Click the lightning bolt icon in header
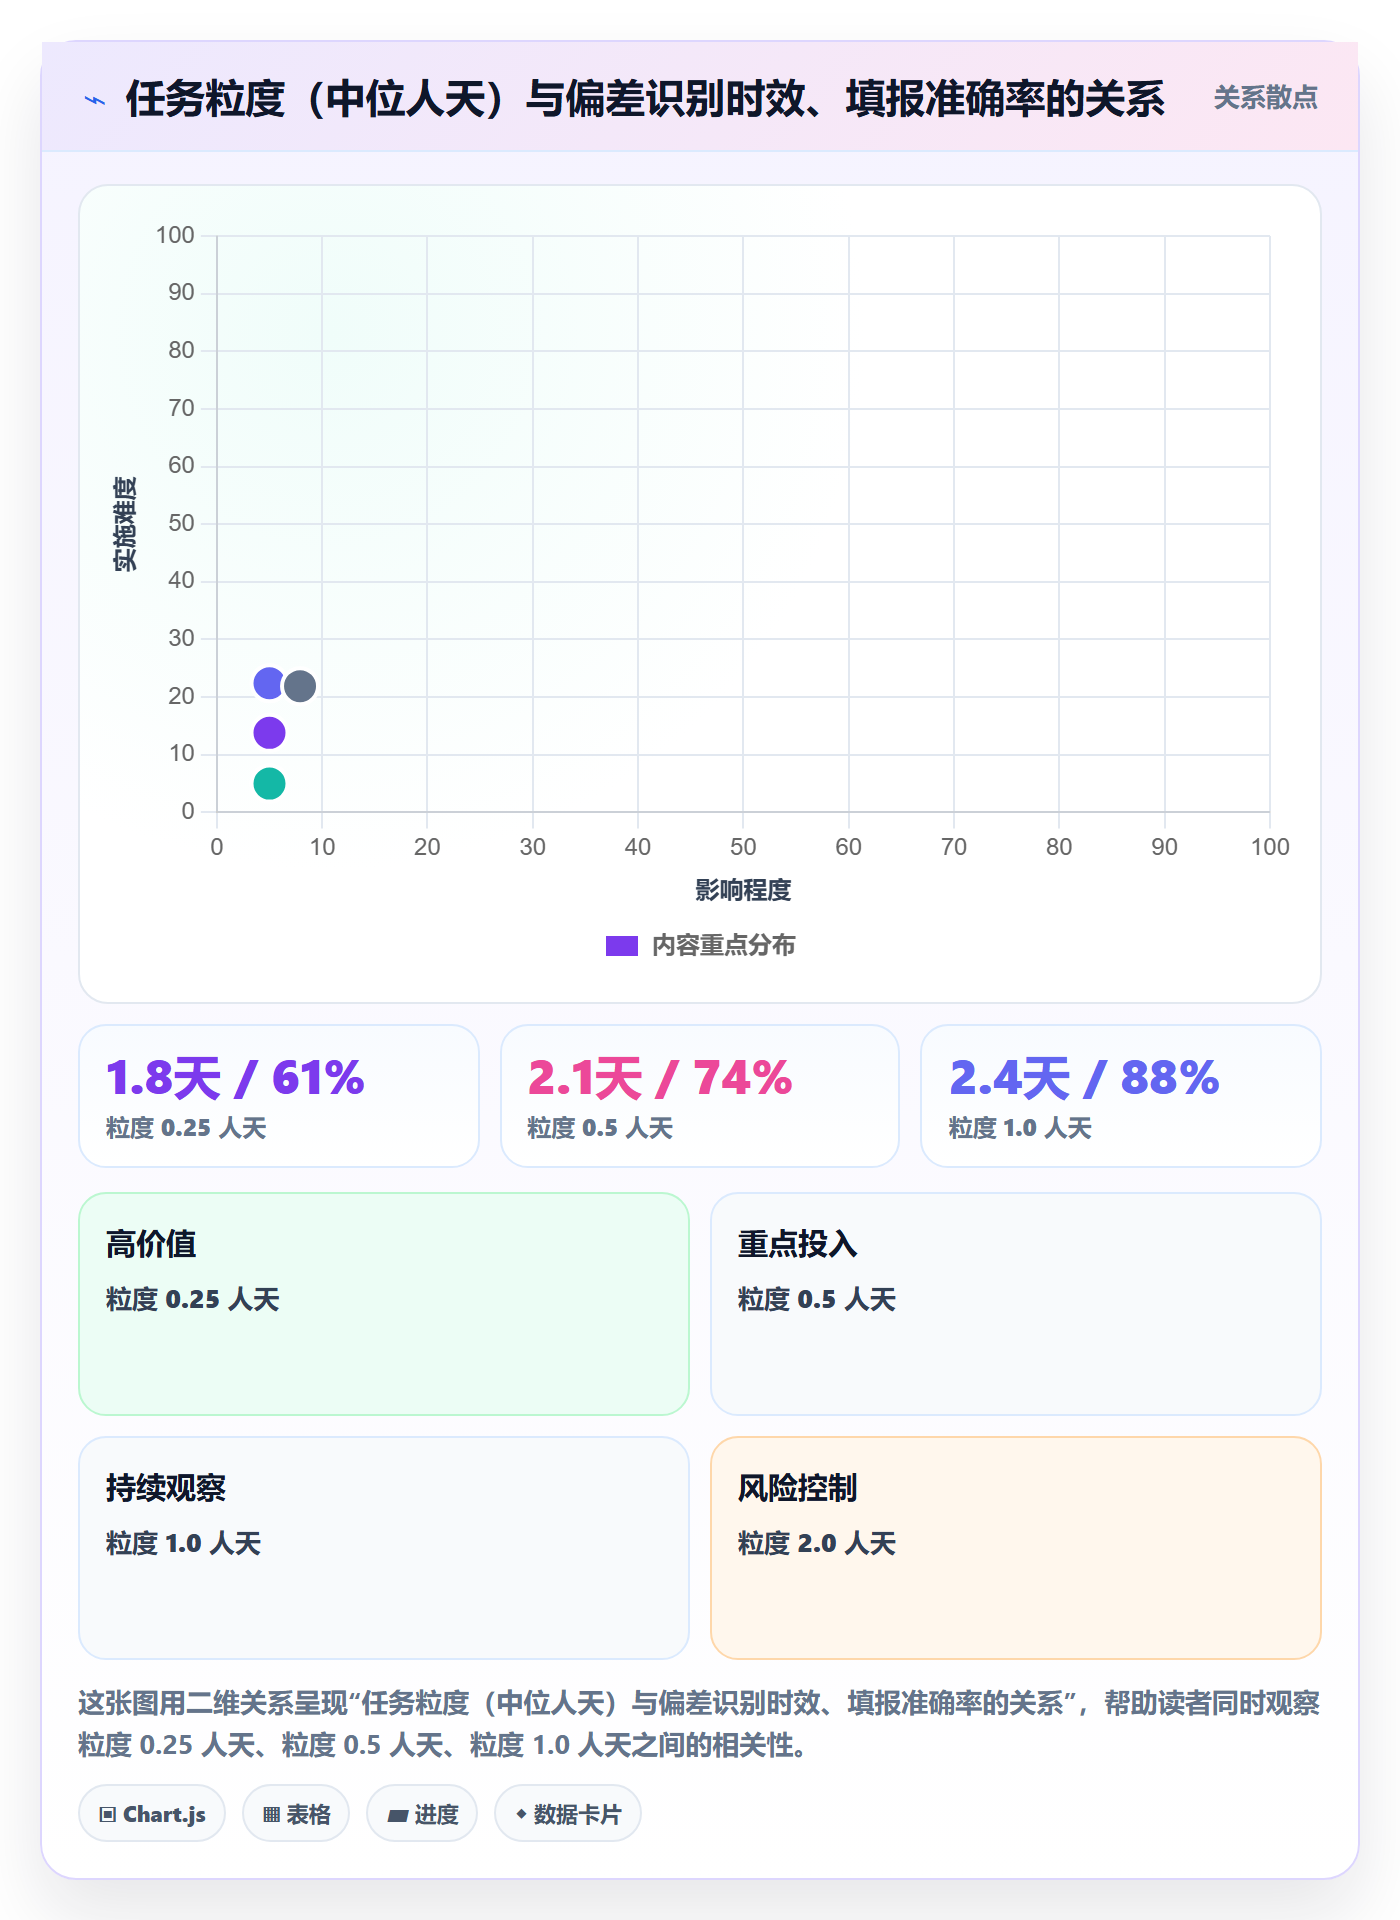The height and width of the screenshot is (1920, 1400). coord(95,100)
